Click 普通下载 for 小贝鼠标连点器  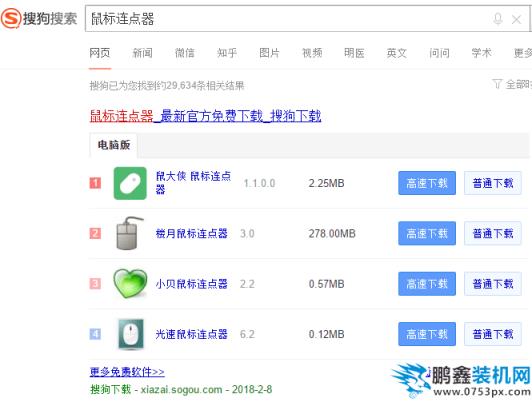(493, 284)
